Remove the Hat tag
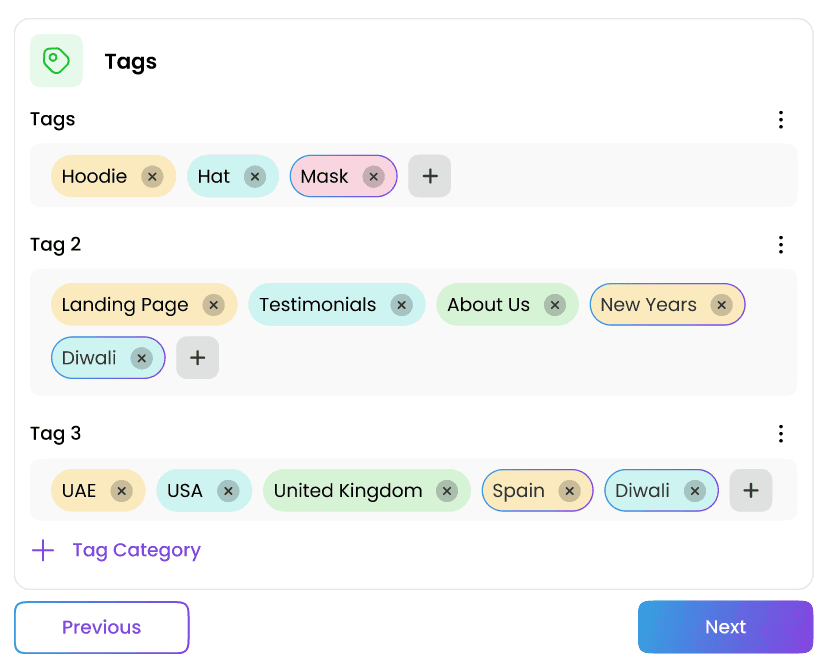Viewport: 830px width, 668px height. pyautogui.click(x=255, y=177)
